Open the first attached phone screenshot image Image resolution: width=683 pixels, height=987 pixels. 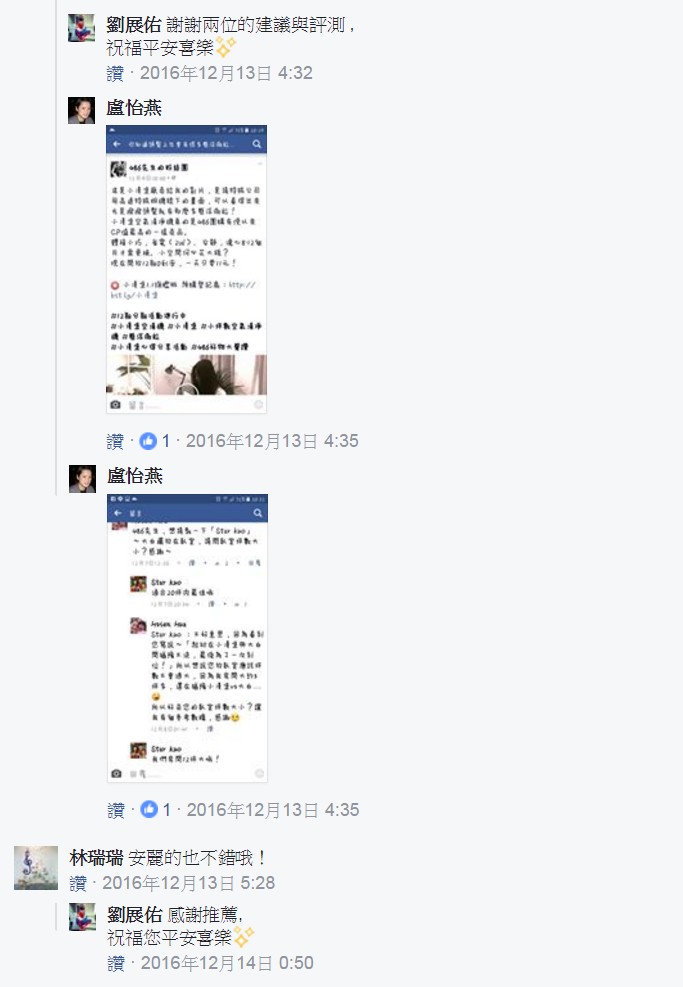click(186, 269)
